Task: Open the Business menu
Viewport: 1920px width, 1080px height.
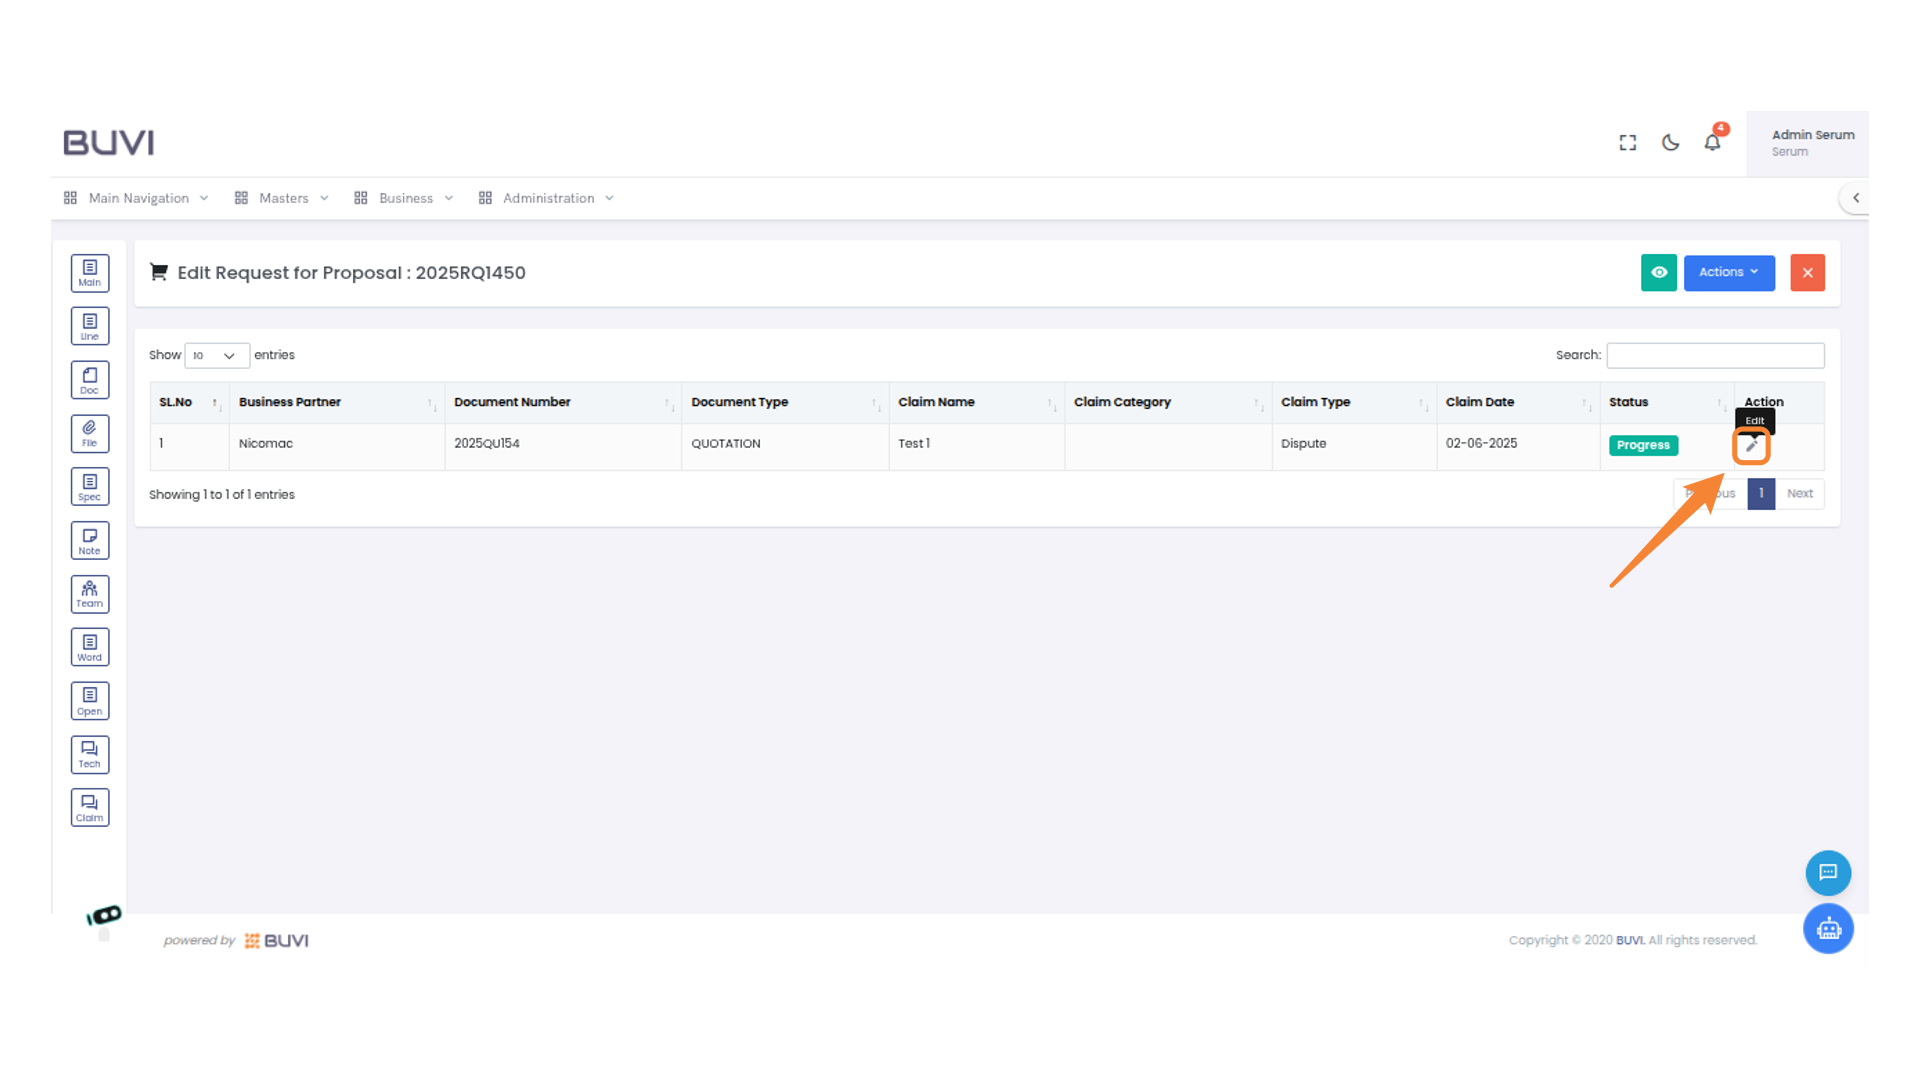Action: coord(405,198)
